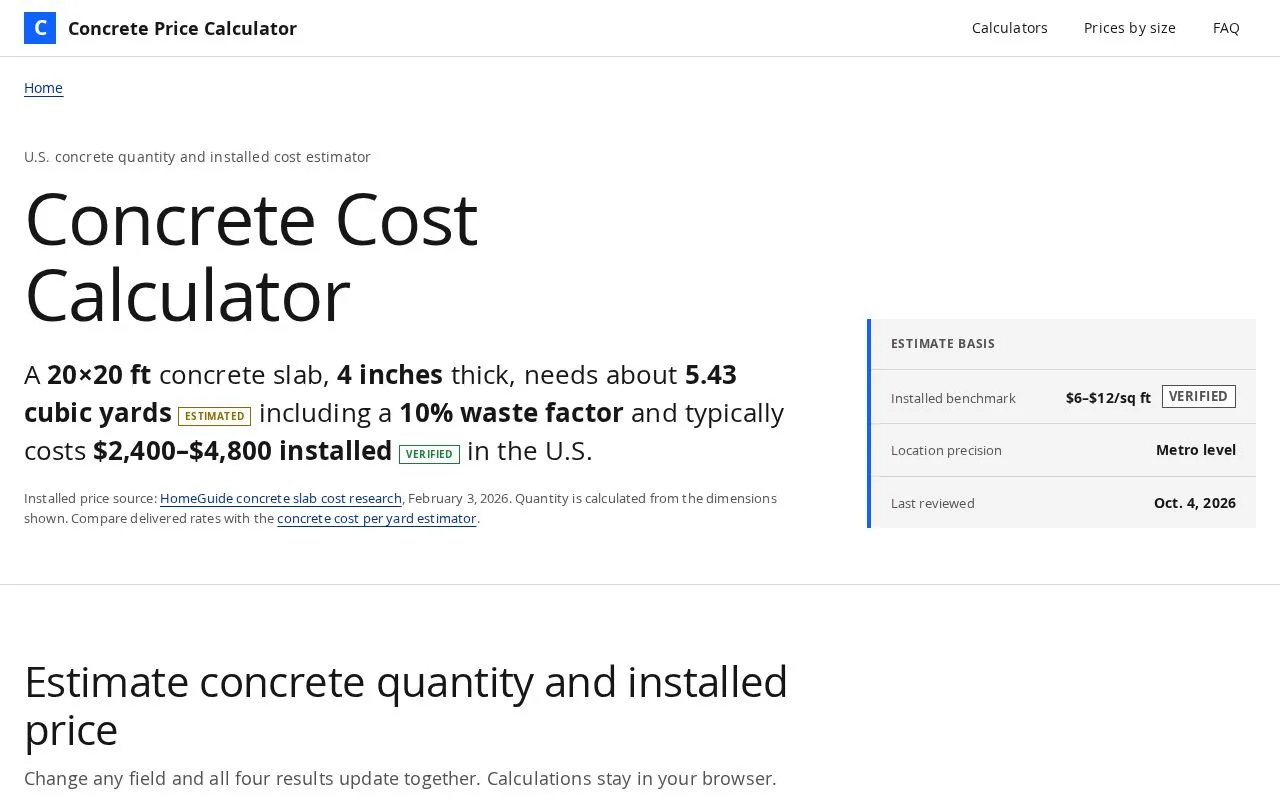Click the VERIFIED badge in Estimate Basis panel
Image resolution: width=1280 pixels, height=800 pixels.
1198,397
